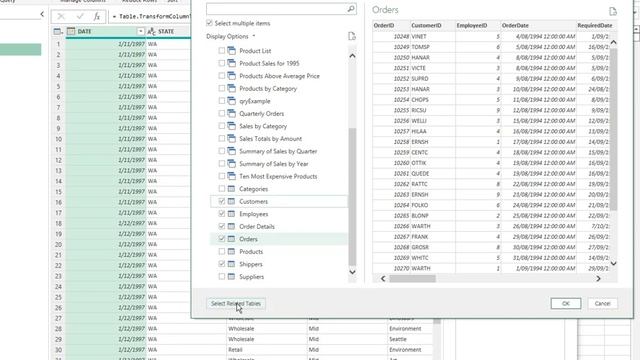Uncheck the Shippers checkbox
The width and height of the screenshot is (640, 360).
click(x=222, y=264)
